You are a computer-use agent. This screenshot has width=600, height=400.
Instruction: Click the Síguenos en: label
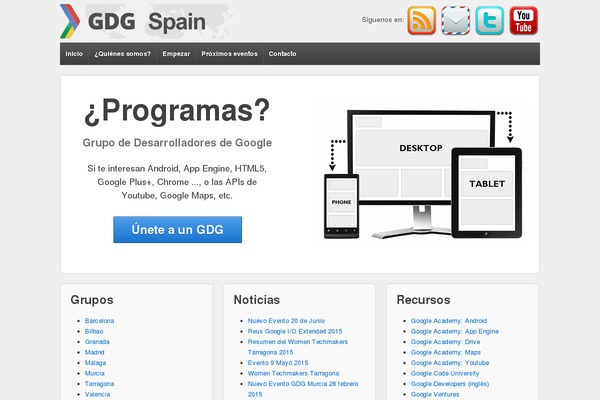[x=383, y=20]
